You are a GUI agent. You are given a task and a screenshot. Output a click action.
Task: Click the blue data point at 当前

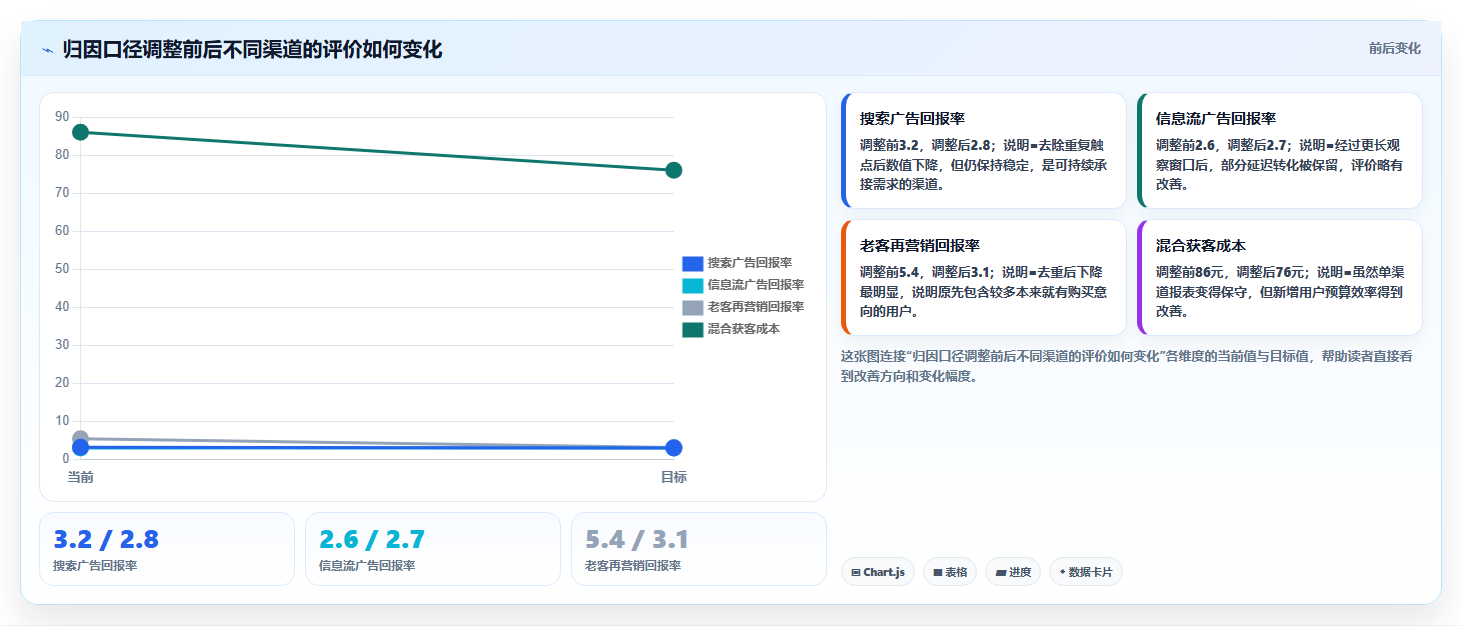coord(81,447)
